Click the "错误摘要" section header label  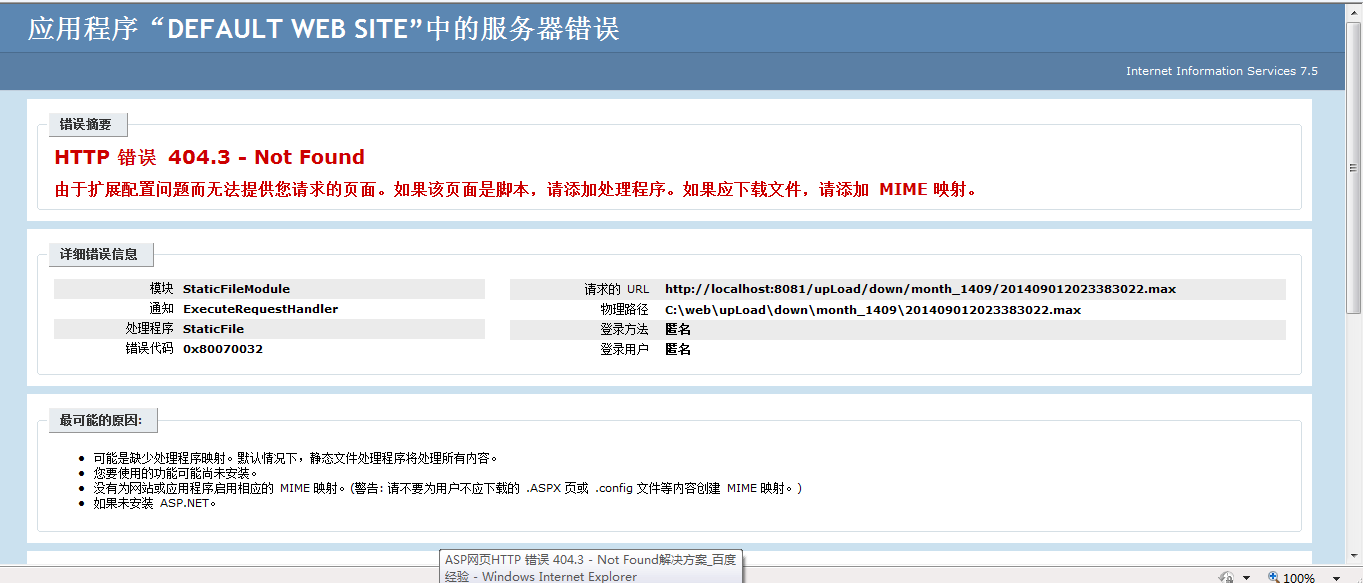coord(87,124)
